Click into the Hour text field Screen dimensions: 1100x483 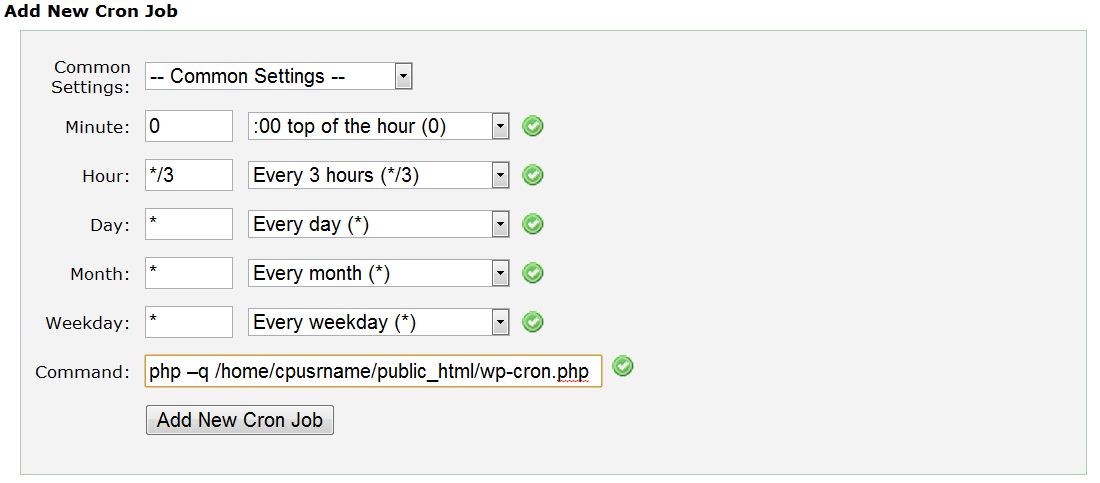tap(189, 175)
